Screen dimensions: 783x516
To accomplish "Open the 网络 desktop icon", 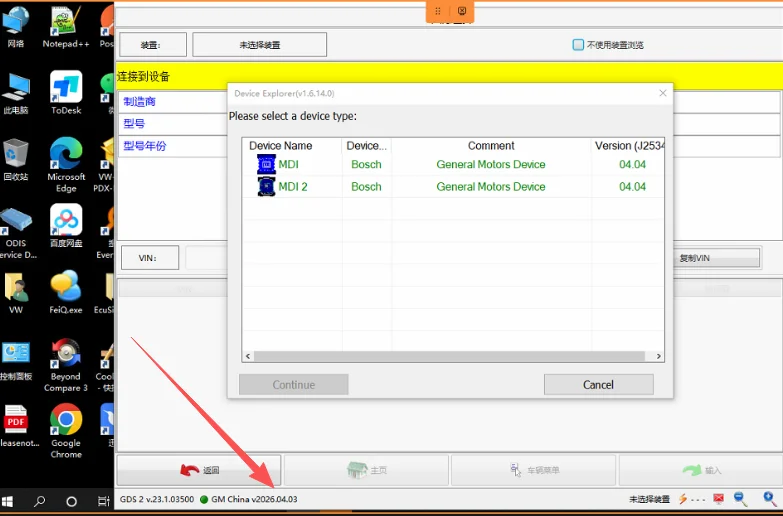I will click(x=15, y=27).
